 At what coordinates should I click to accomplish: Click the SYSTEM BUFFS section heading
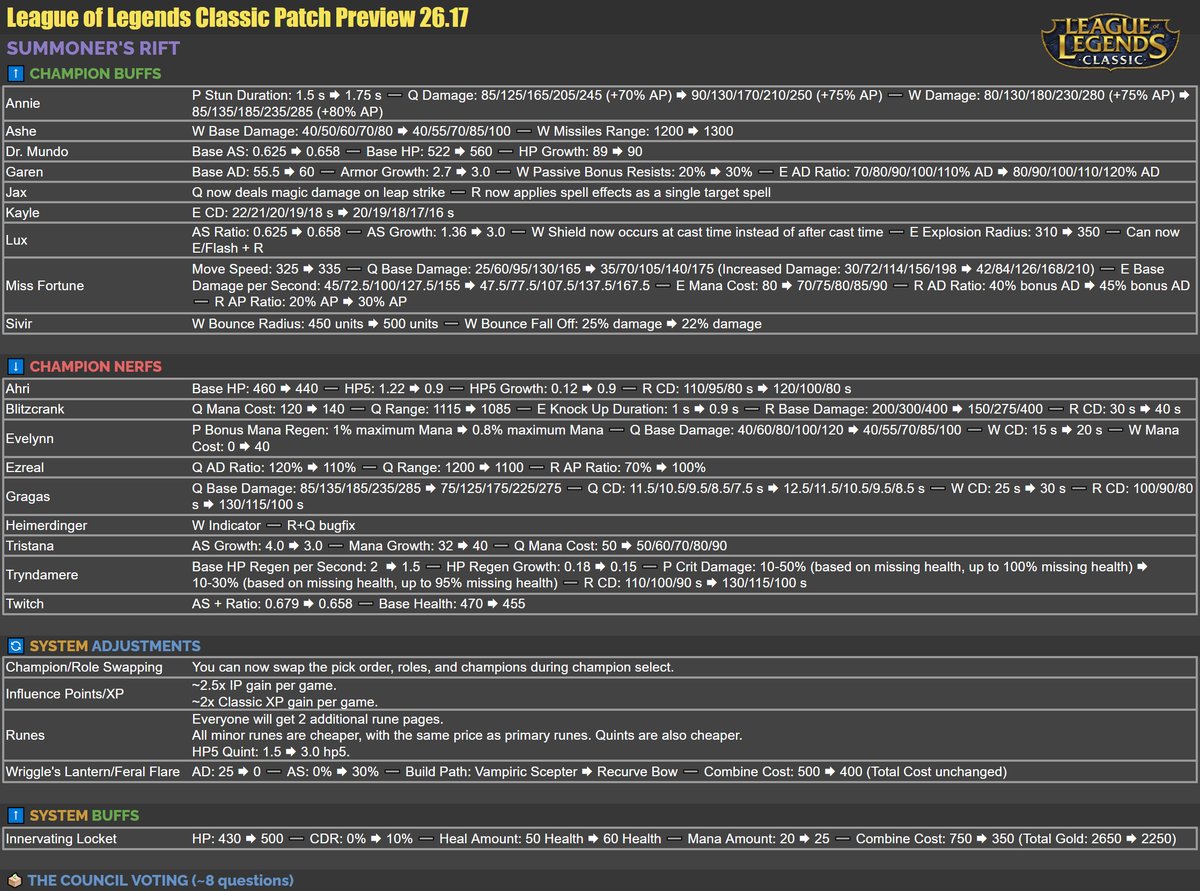point(84,816)
